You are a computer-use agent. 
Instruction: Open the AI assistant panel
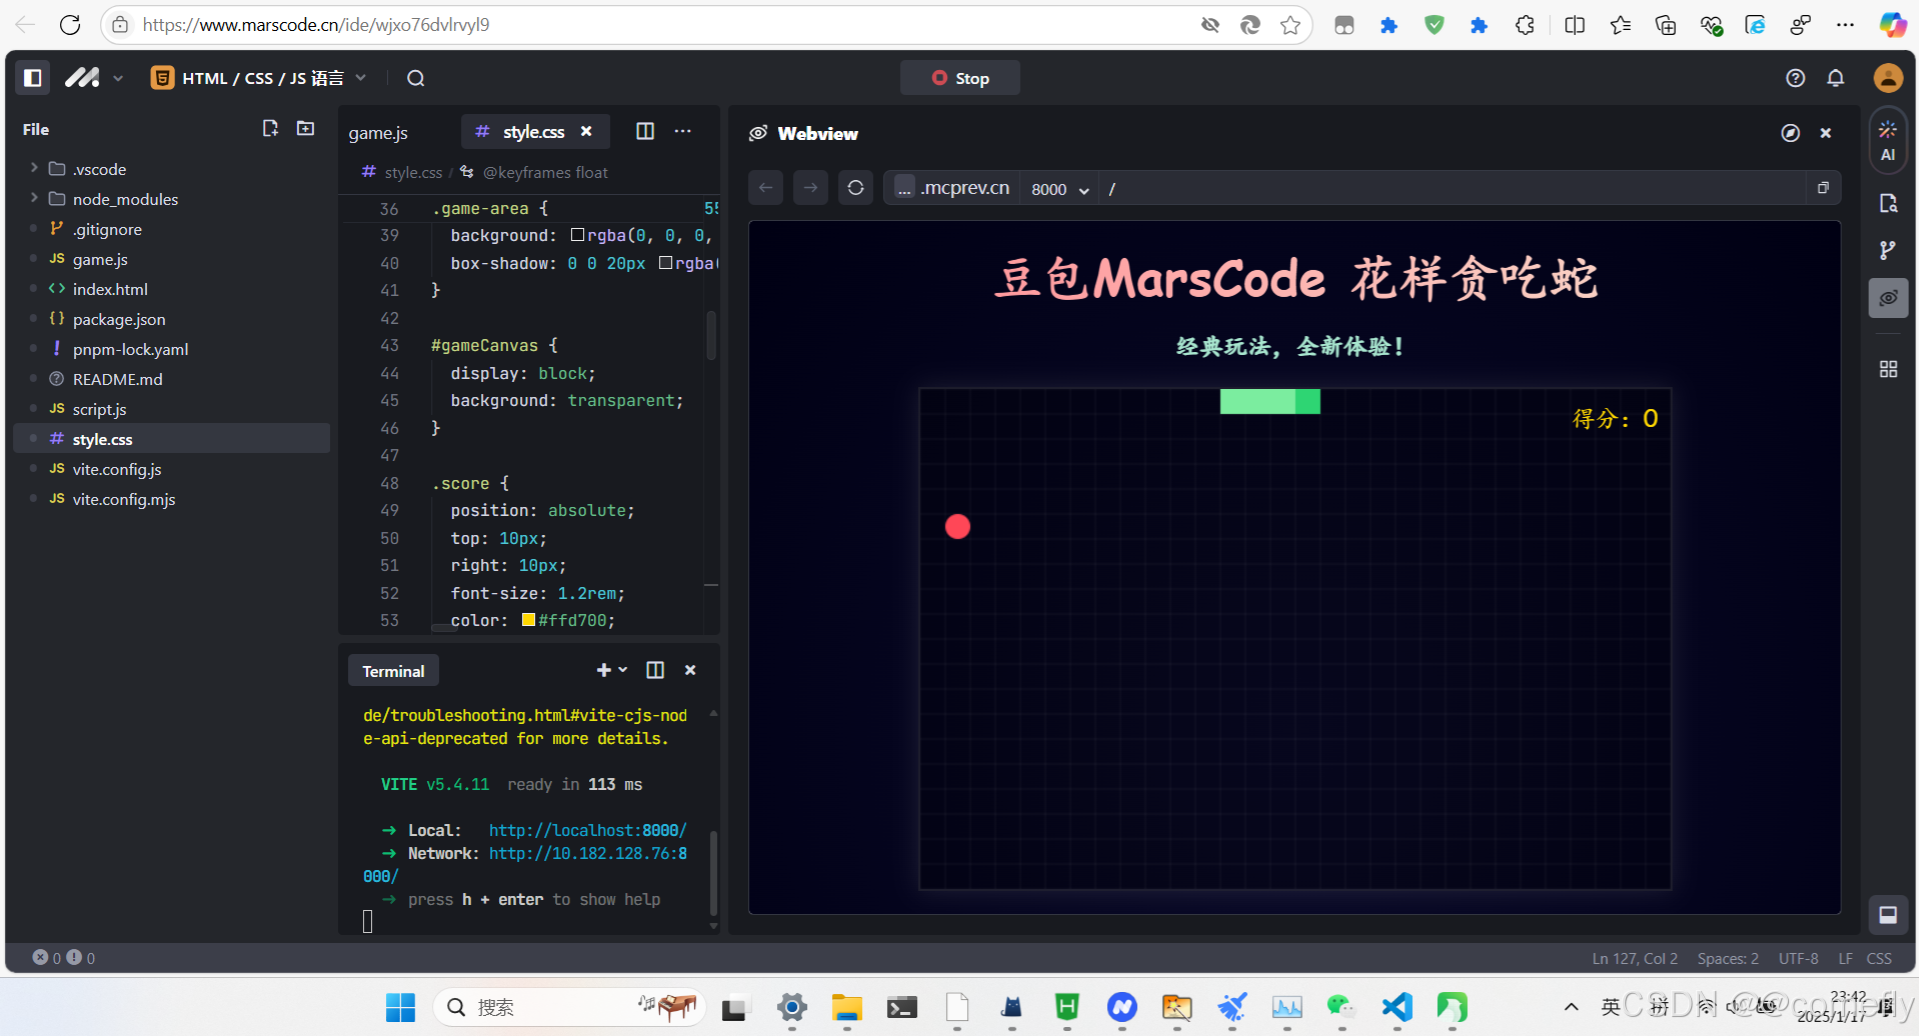1888,140
